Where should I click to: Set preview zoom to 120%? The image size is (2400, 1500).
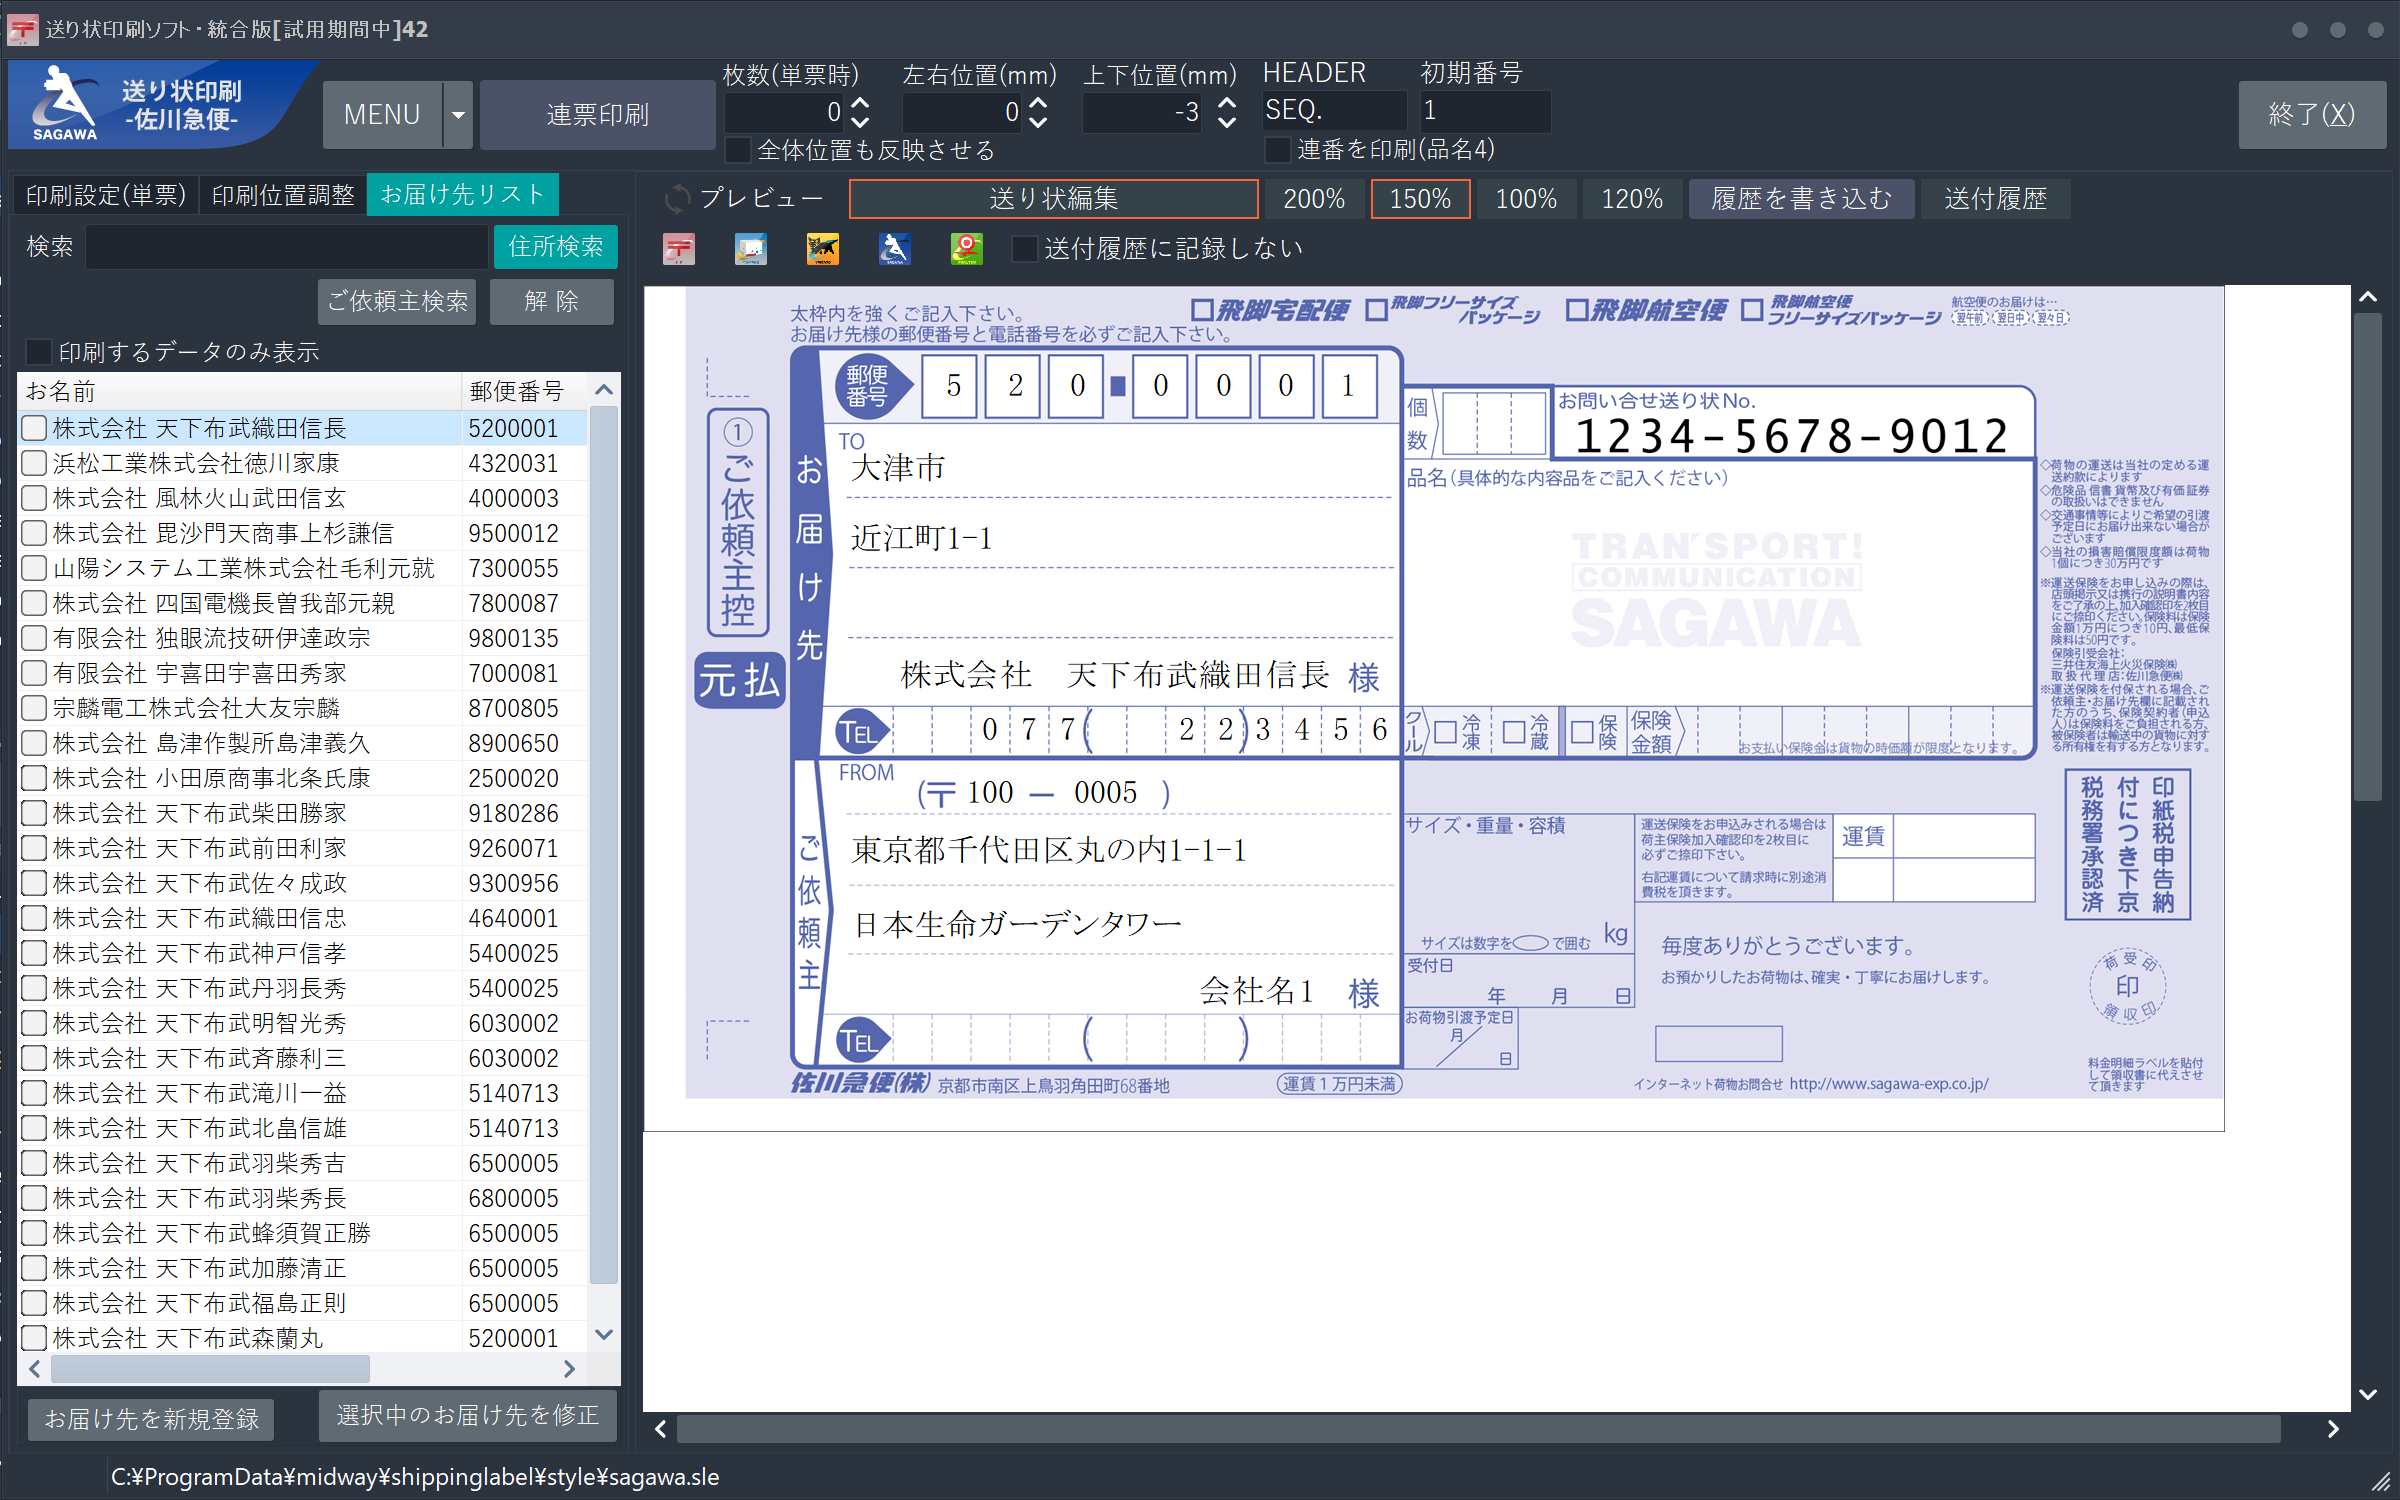click(1632, 199)
